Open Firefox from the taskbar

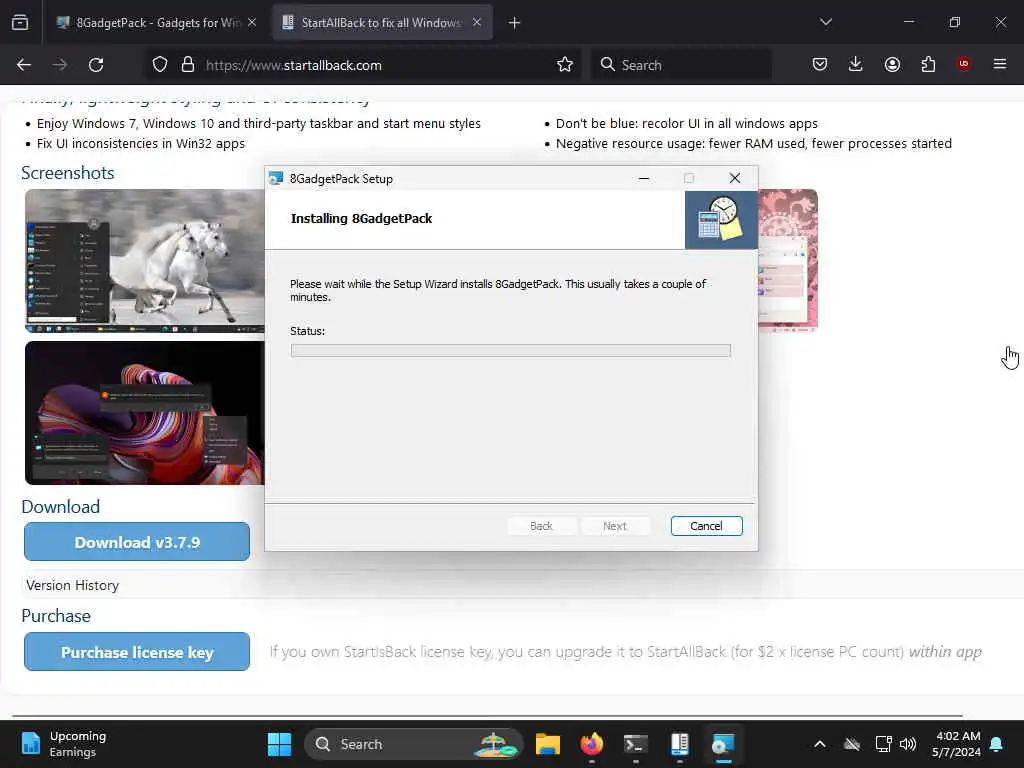pos(592,744)
